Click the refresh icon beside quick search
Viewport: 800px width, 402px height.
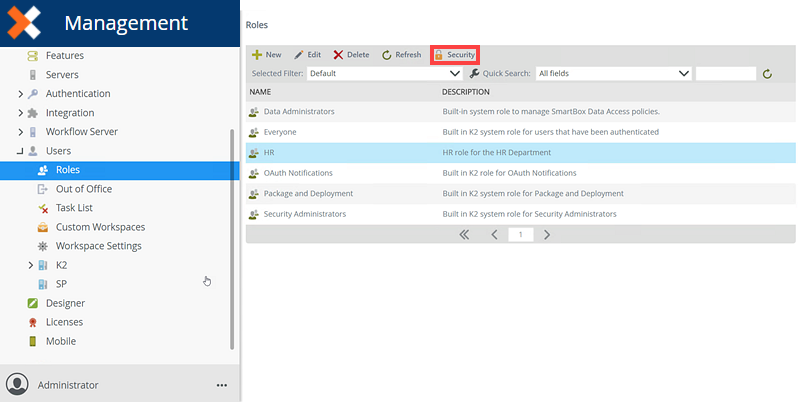(x=767, y=74)
